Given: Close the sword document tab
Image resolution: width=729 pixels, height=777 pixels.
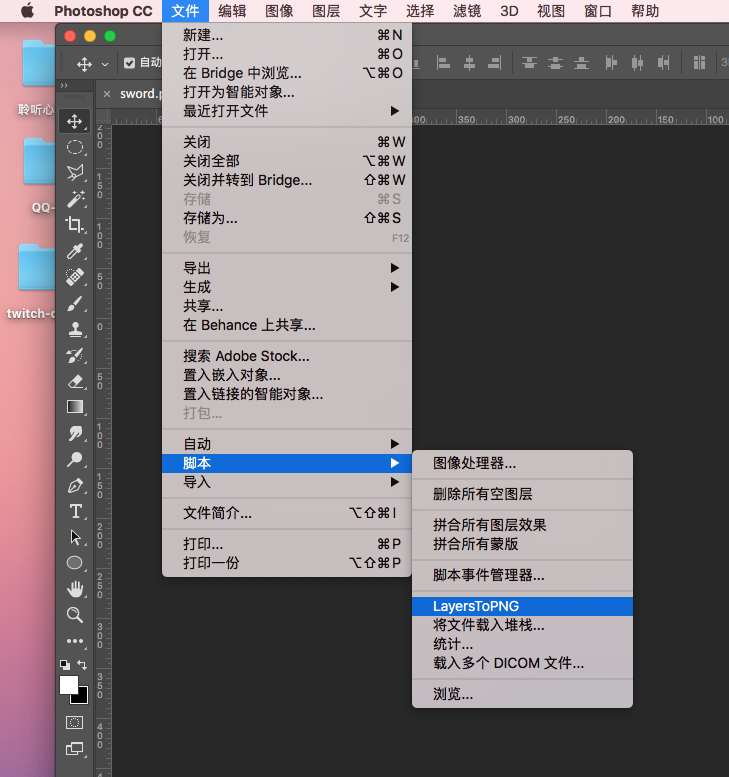Looking at the screenshot, I should coord(107,94).
